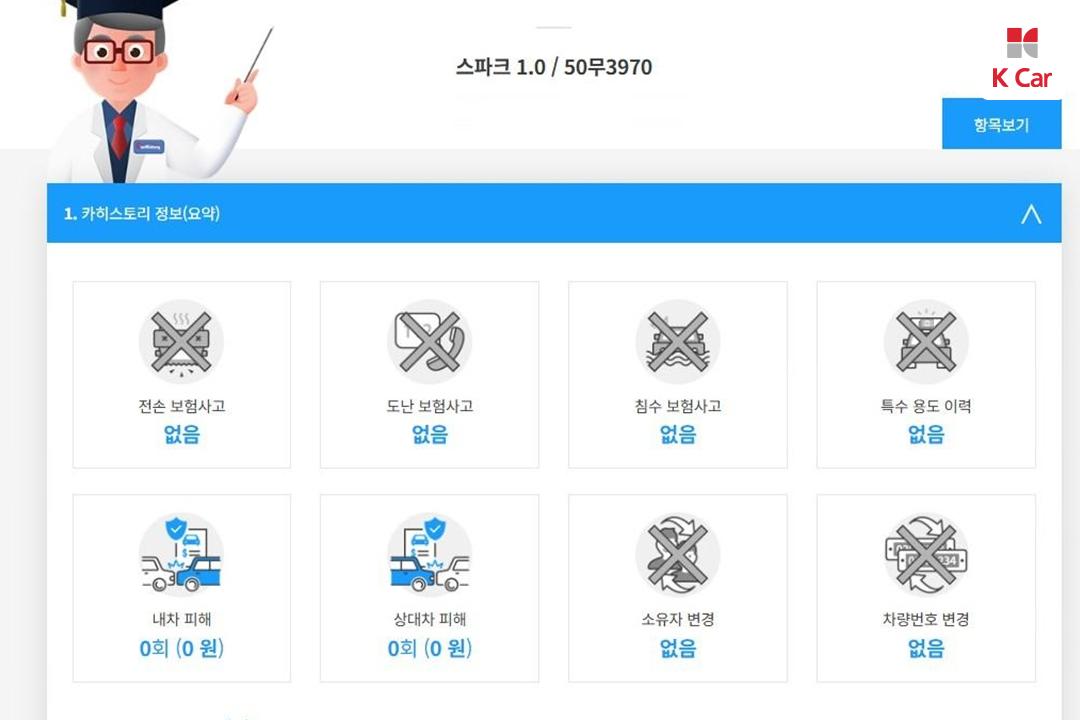
Task: Click the K Car logo
Action: (1021, 59)
